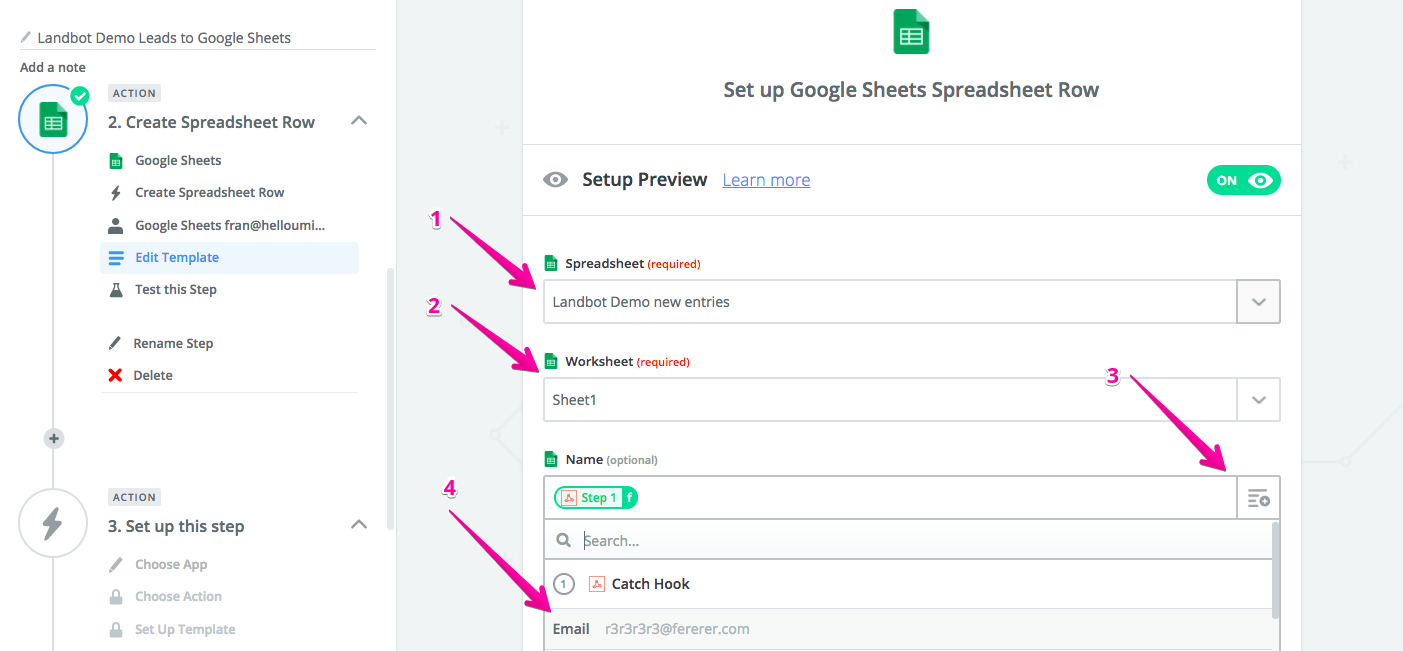Screen dimensions: 1403x651
Task: Click the Catch Hook heading
Action: point(650,584)
